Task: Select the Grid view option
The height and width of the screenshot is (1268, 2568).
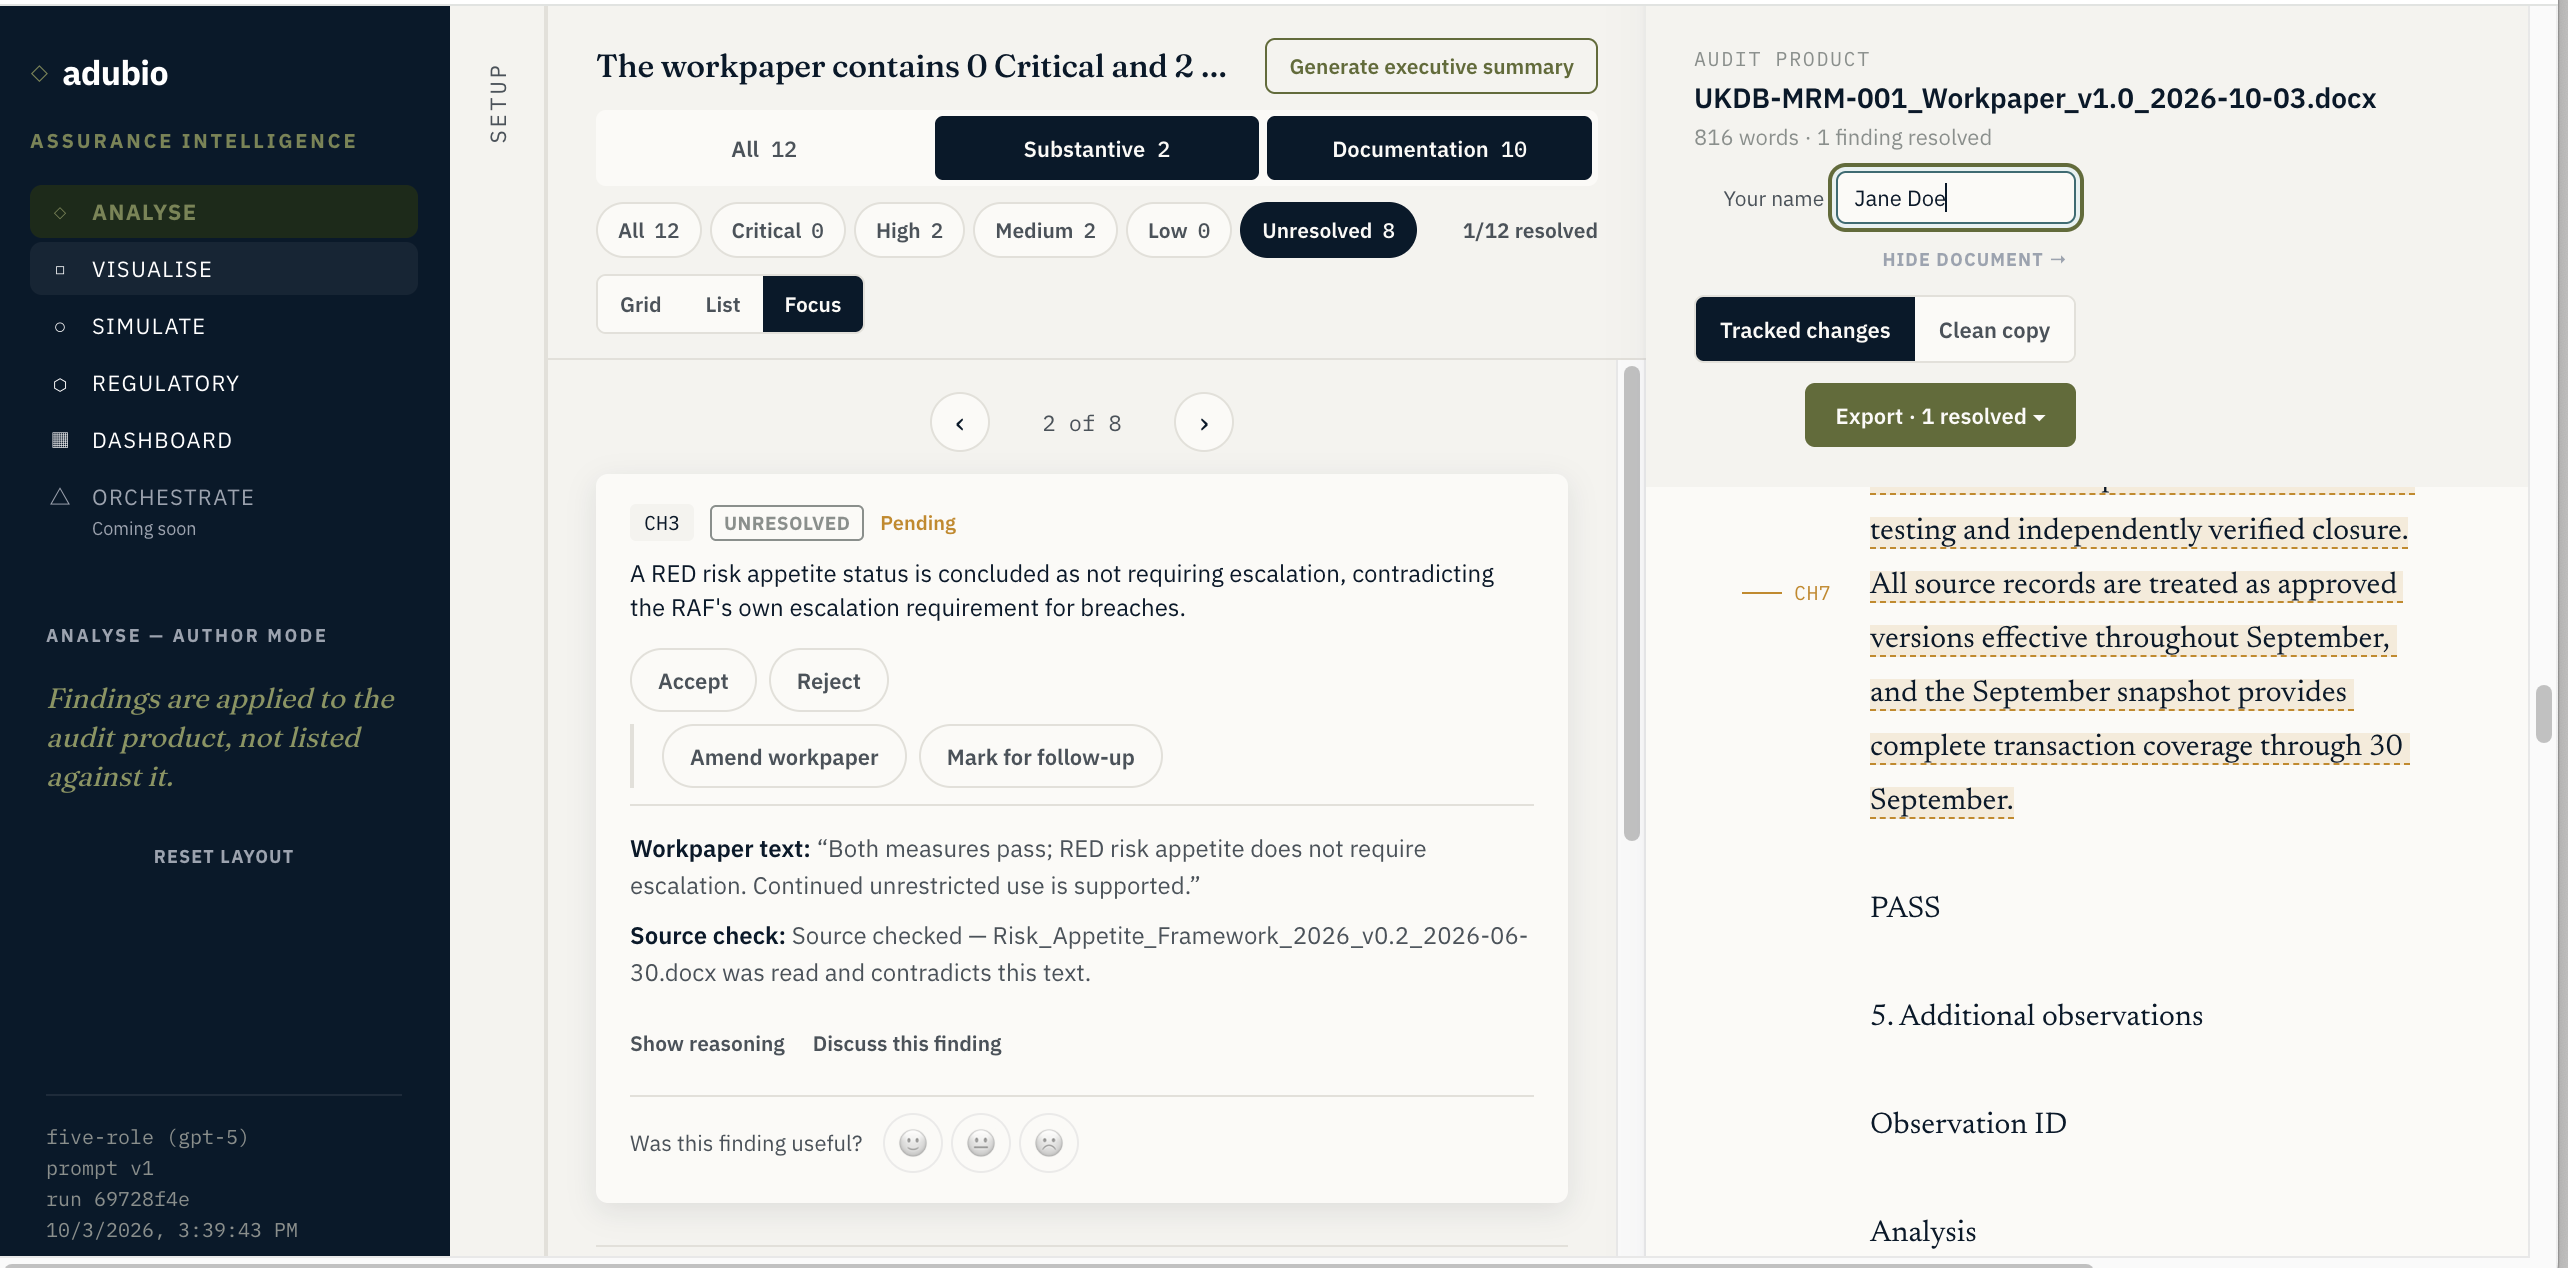Action: (640, 305)
